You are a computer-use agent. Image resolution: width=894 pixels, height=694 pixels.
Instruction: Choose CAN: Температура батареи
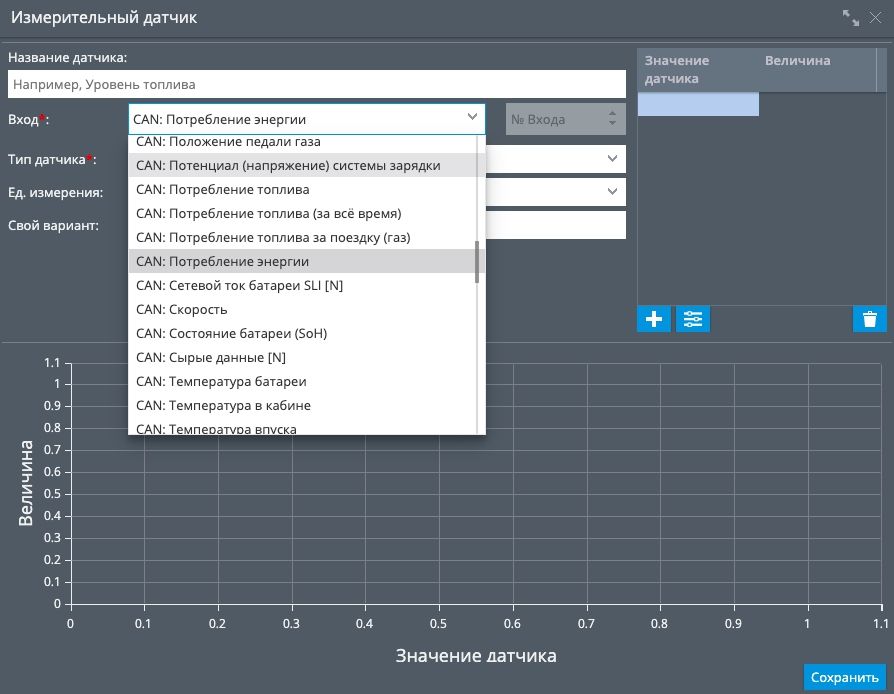[307, 381]
